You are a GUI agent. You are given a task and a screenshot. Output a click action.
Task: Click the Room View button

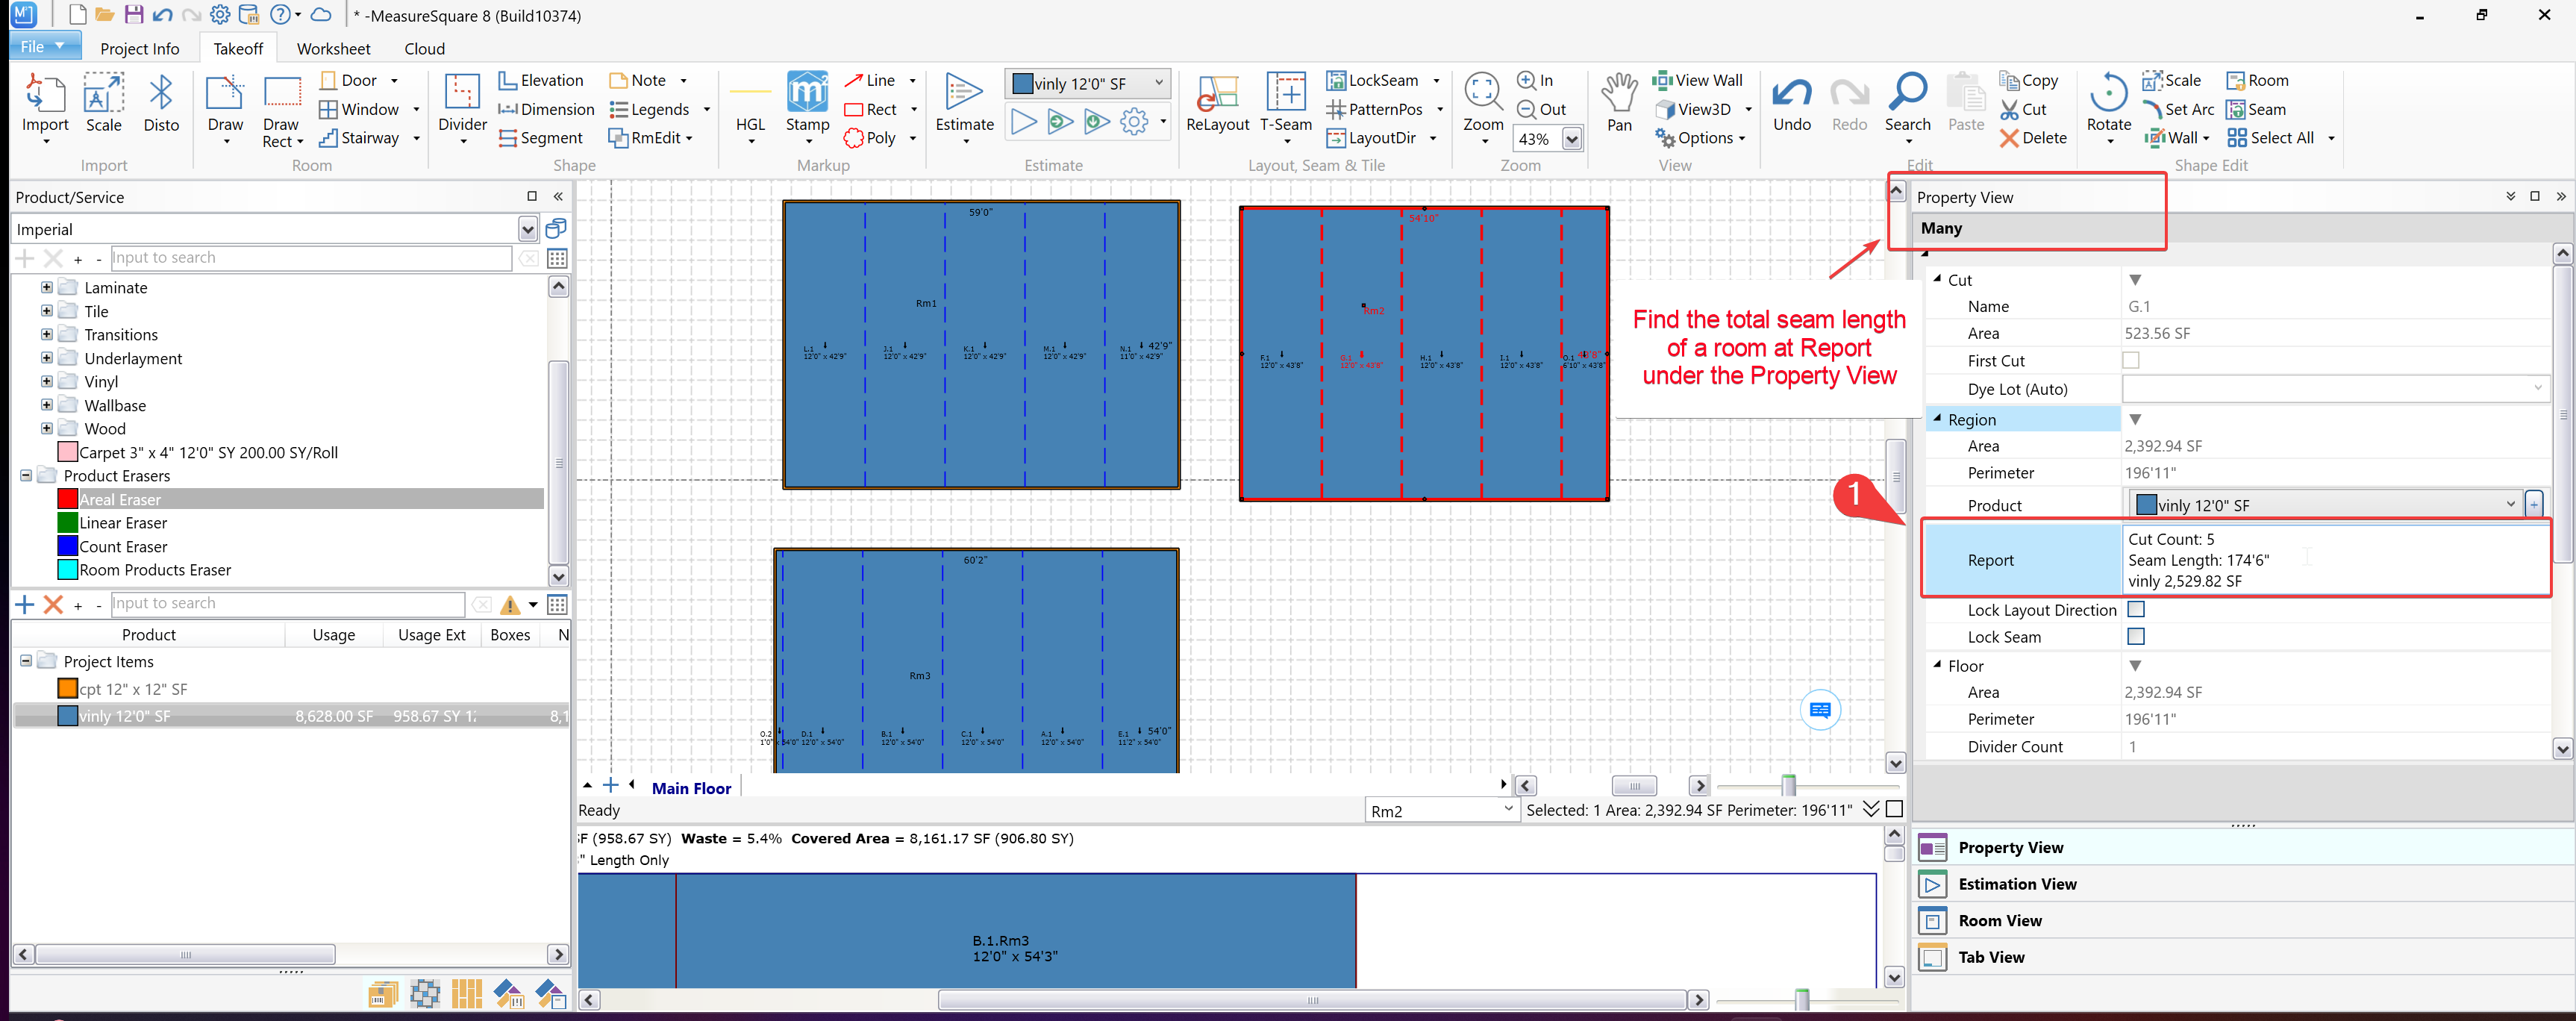[x=1999, y=921]
